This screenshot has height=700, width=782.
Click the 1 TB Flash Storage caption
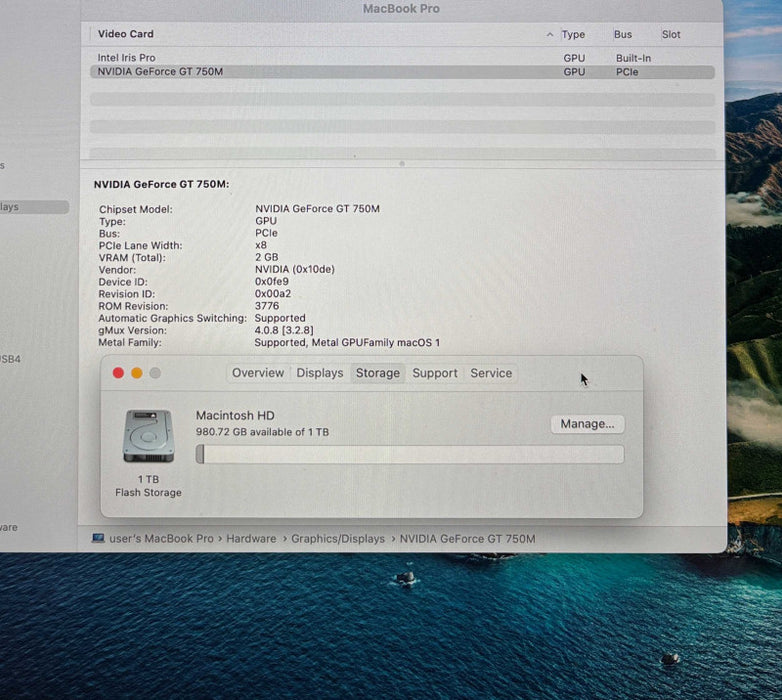click(x=148, y=486)
